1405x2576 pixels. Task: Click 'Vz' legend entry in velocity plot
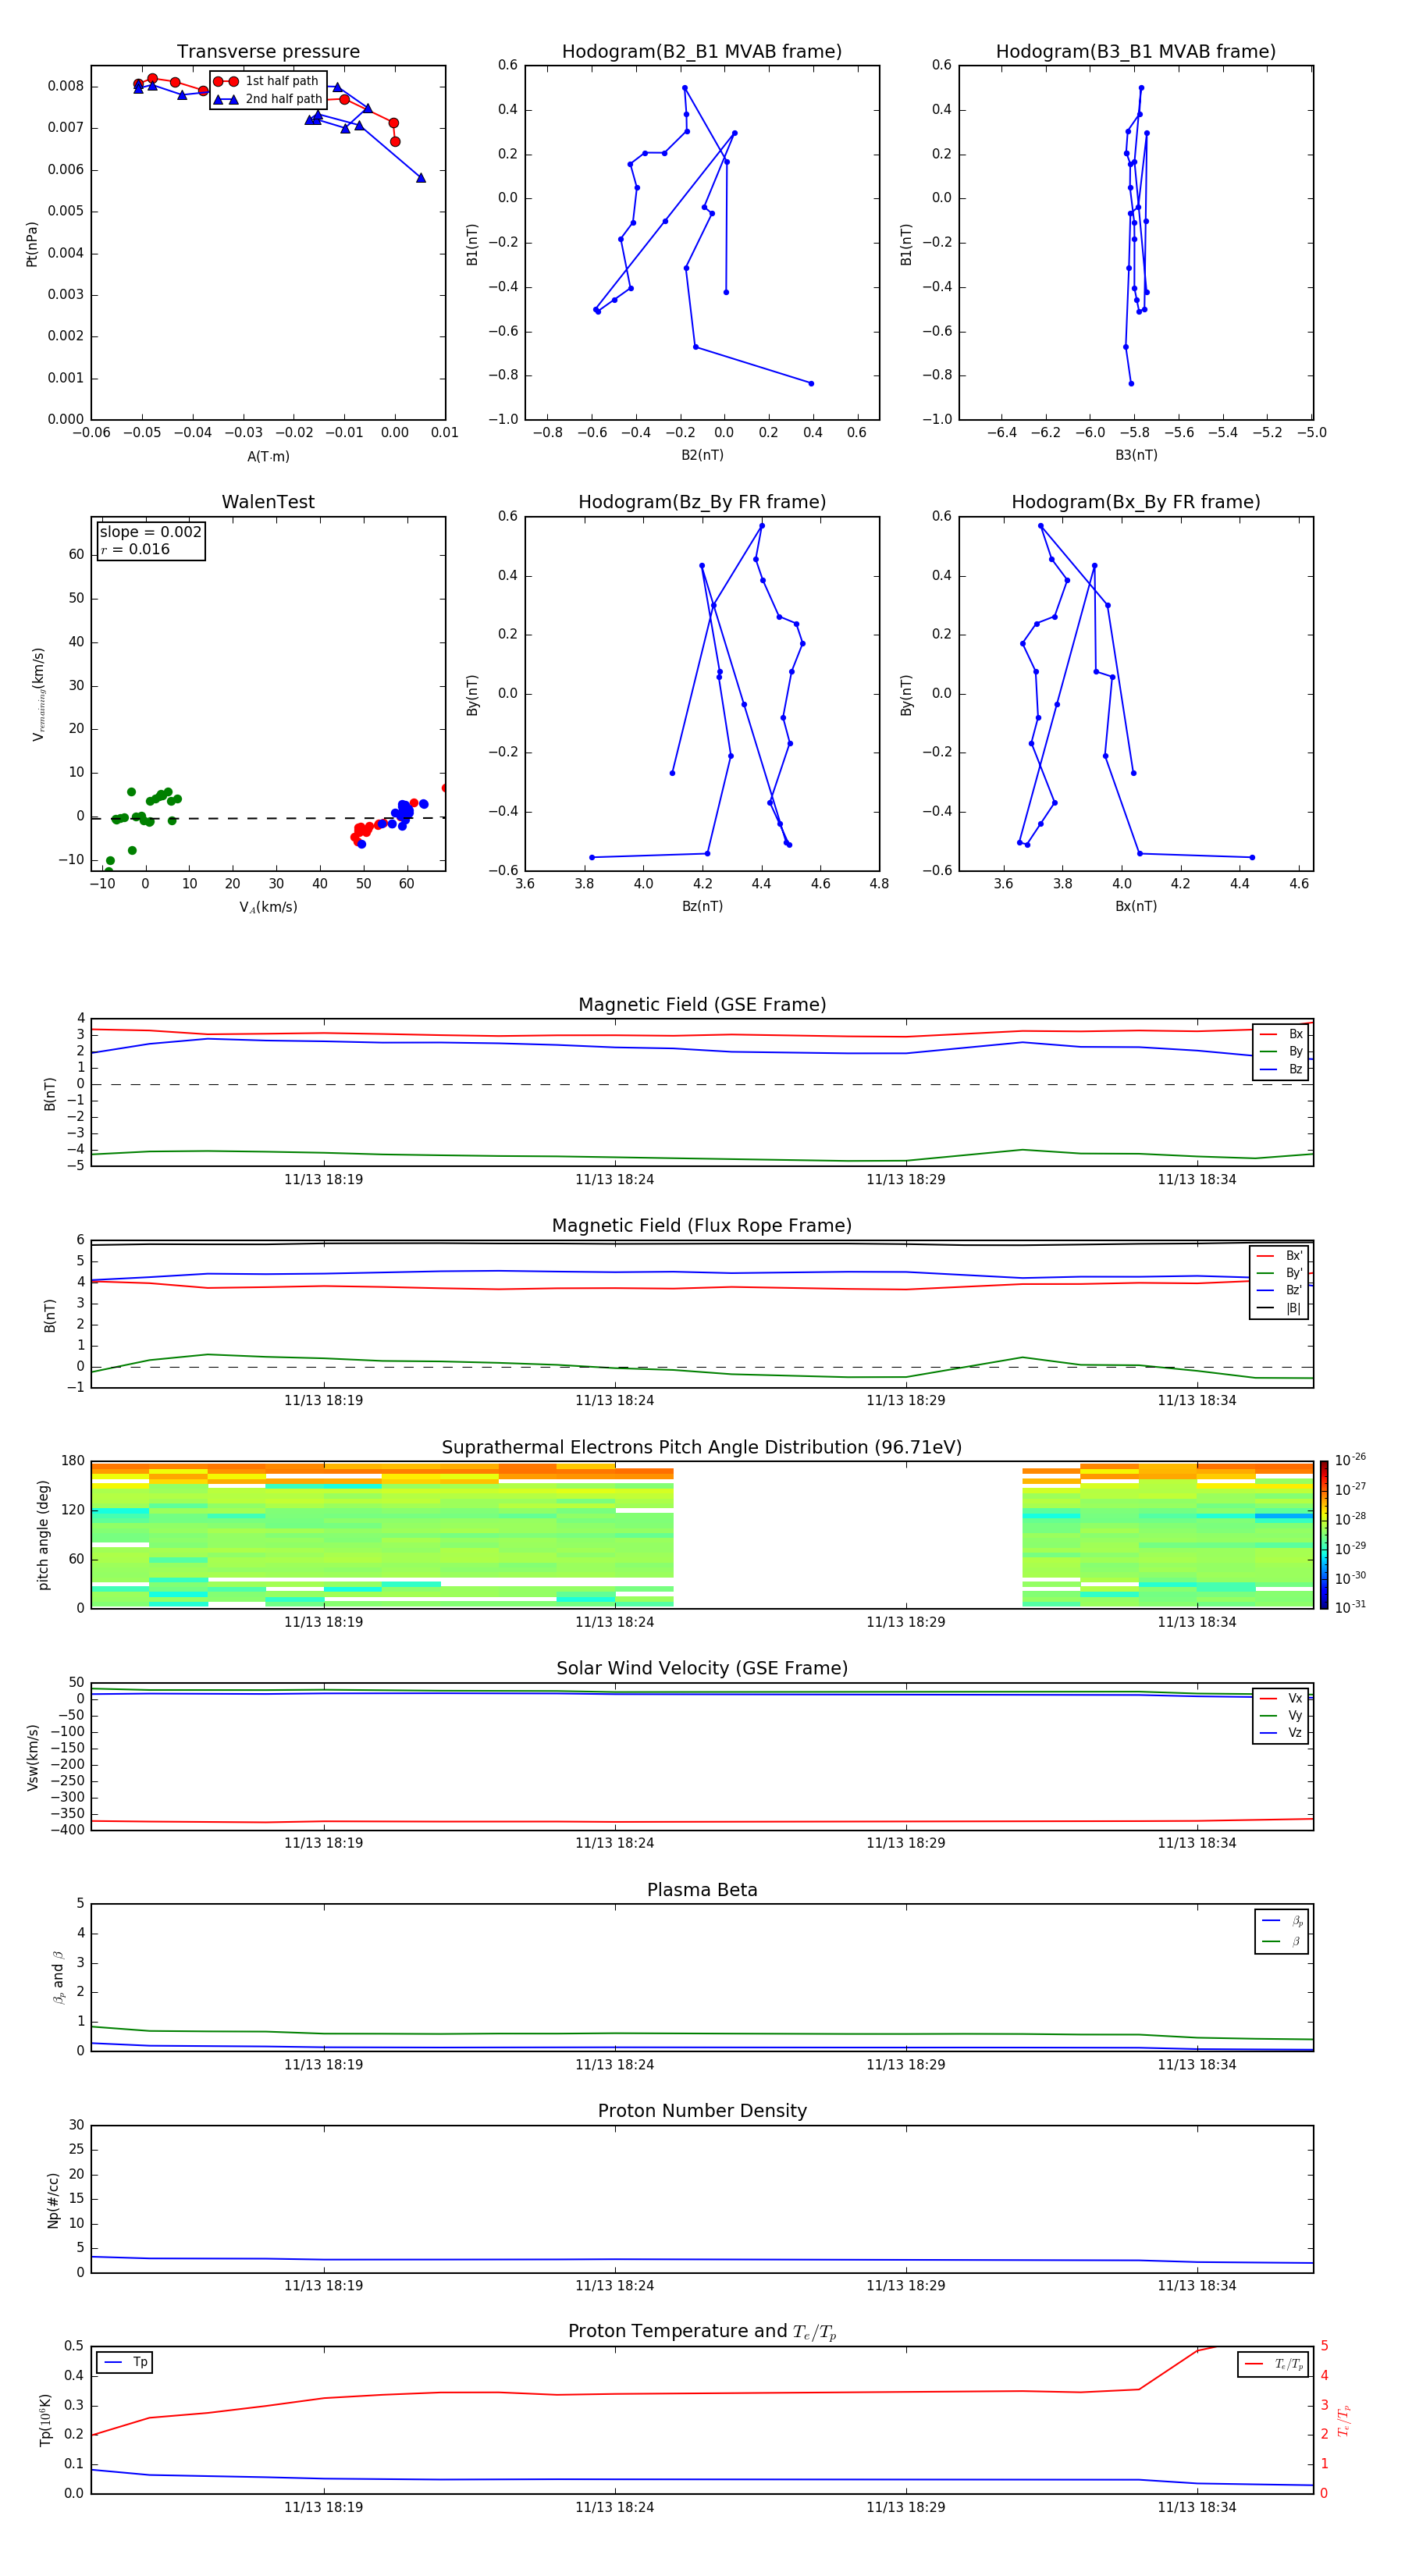click(1281, 1733)
